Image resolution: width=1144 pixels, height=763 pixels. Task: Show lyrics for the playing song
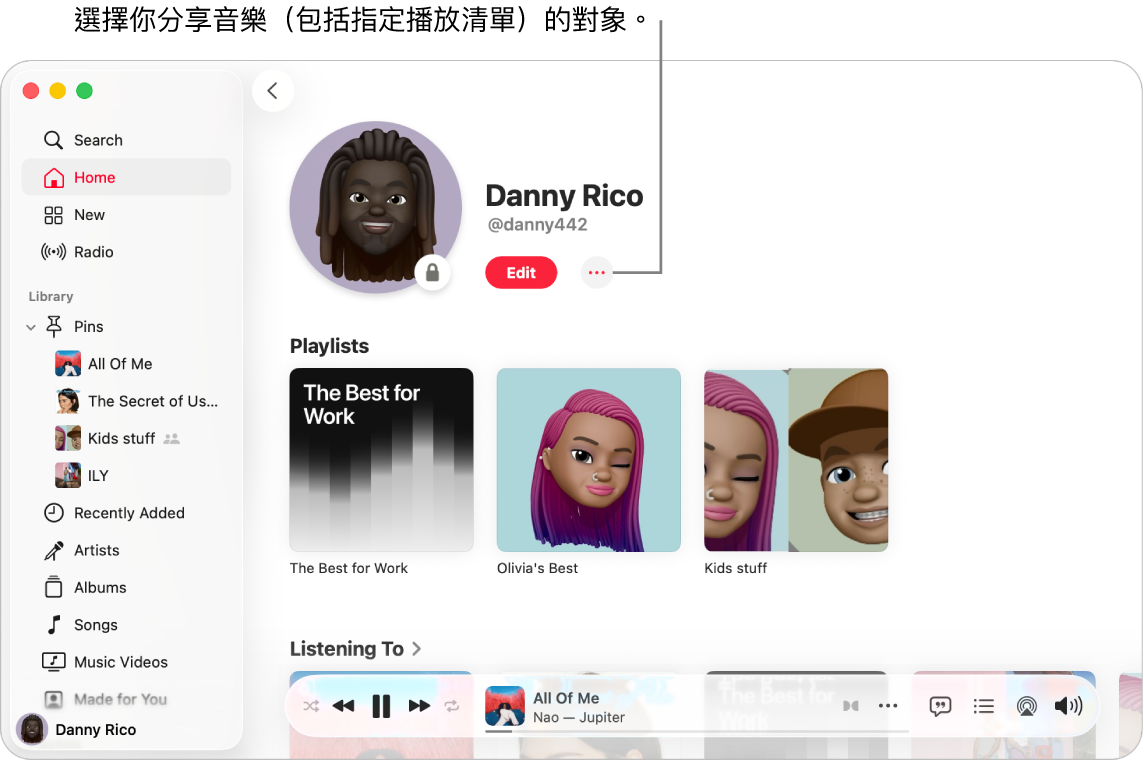(x=938, y=705)
